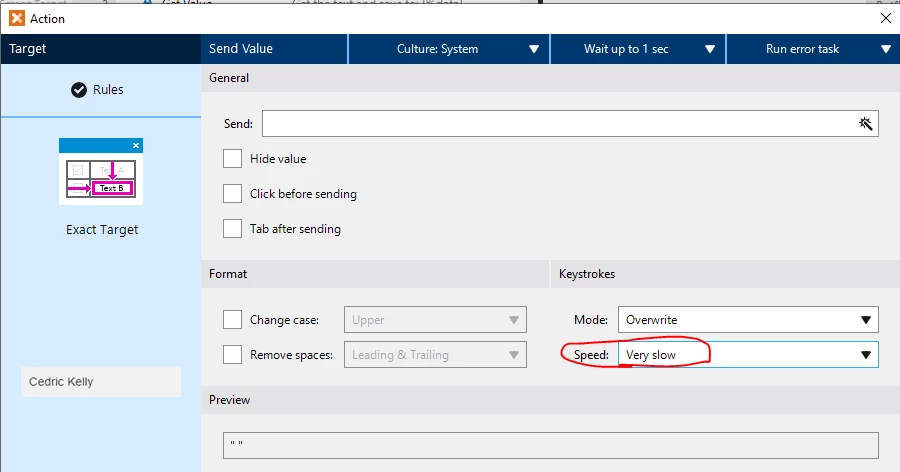
Task: Open the Upper case dropdown
Action: pyautogui.click(x=435, y=320)
